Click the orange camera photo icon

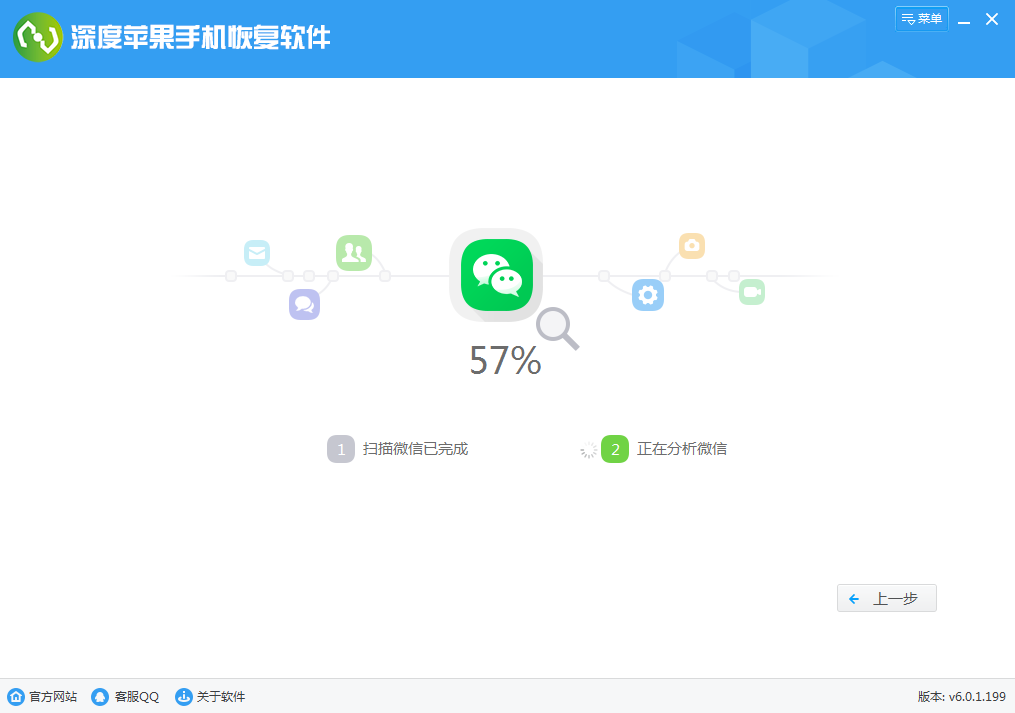(692, 246)
